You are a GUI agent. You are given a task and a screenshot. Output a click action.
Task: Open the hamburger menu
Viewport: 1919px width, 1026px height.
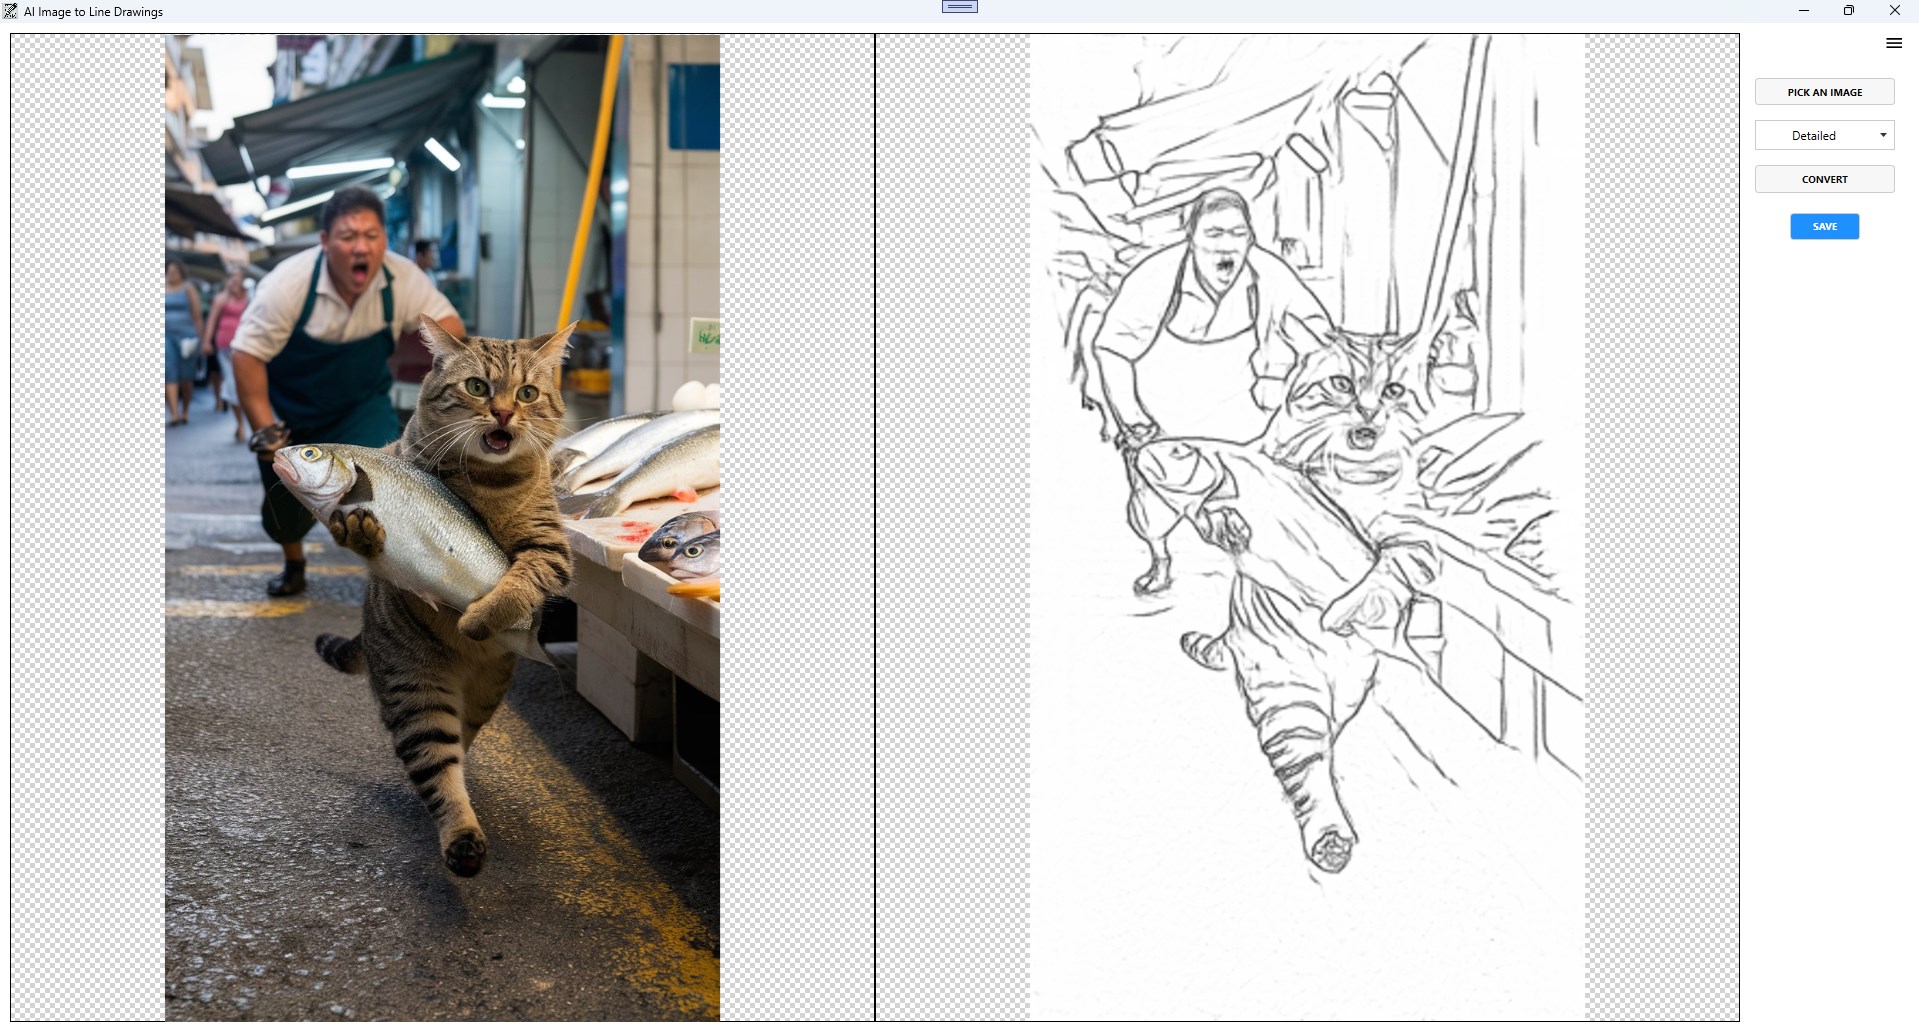[x=1893, y=43]
